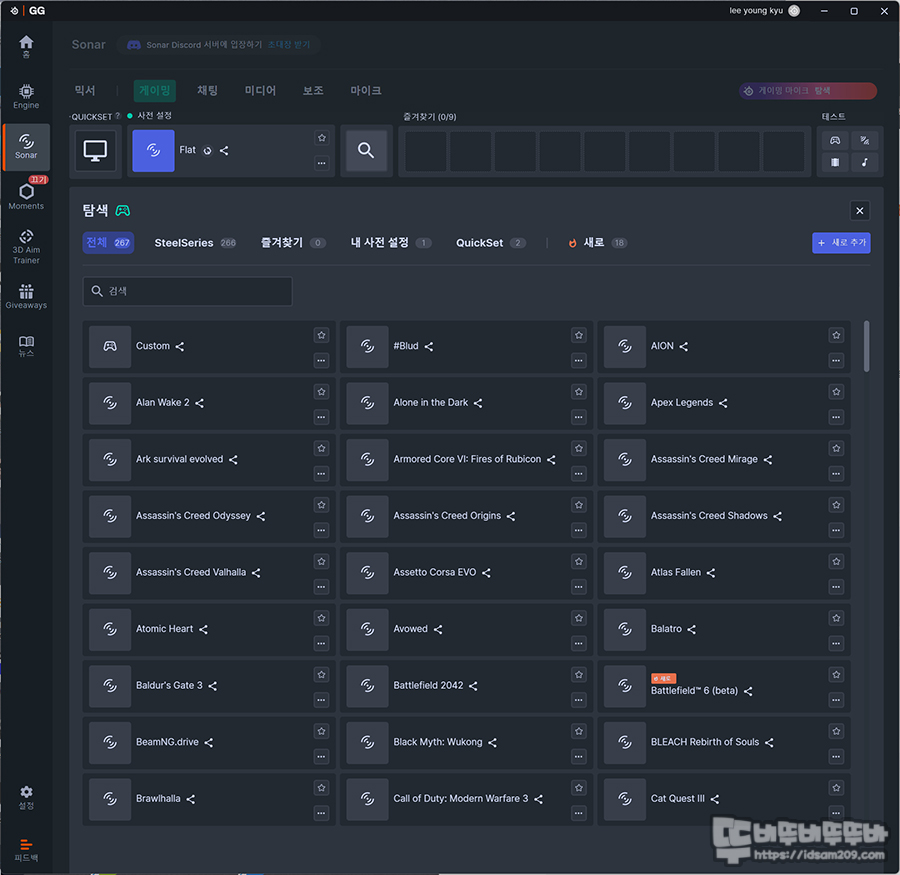Click the film test sound icon

click(x=835, y=162)
